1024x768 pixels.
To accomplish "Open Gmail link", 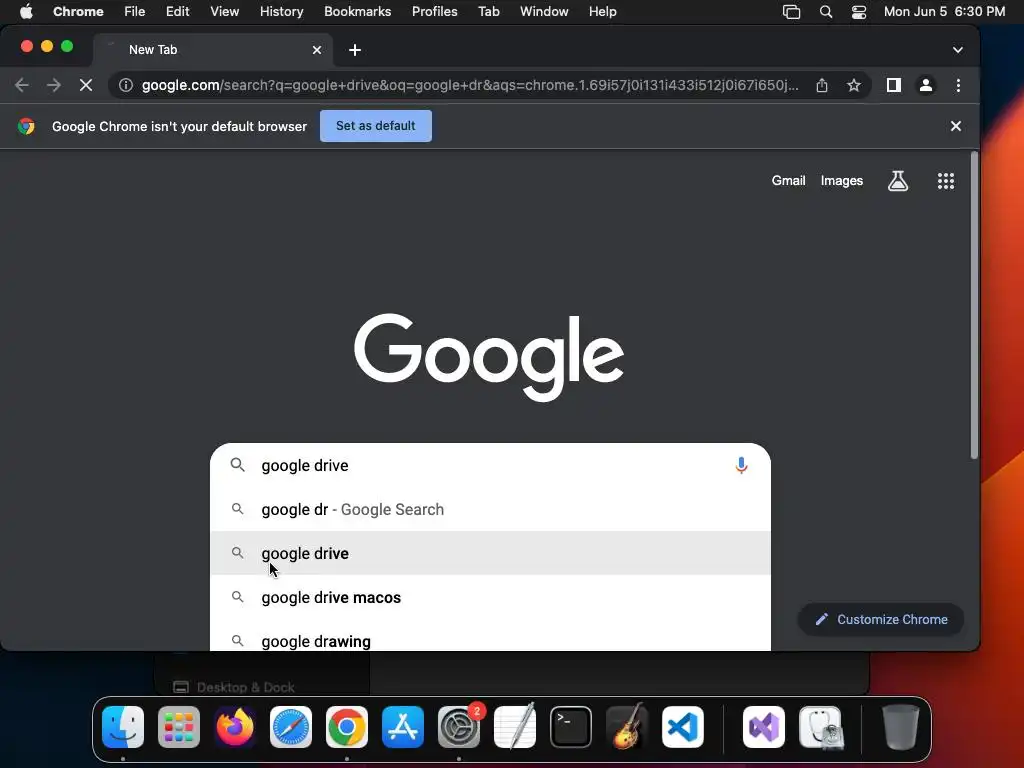I will tap(788, 181).
